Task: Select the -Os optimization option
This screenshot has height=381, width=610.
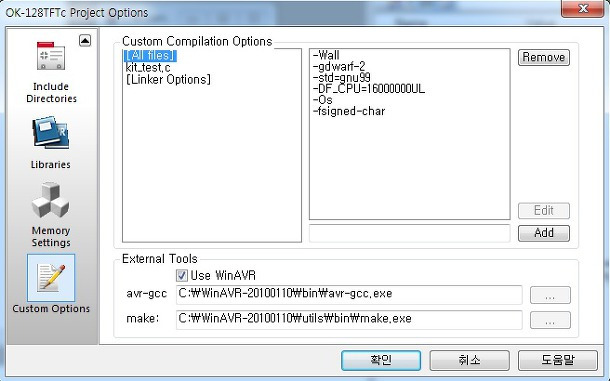Action: pos(323,100)
